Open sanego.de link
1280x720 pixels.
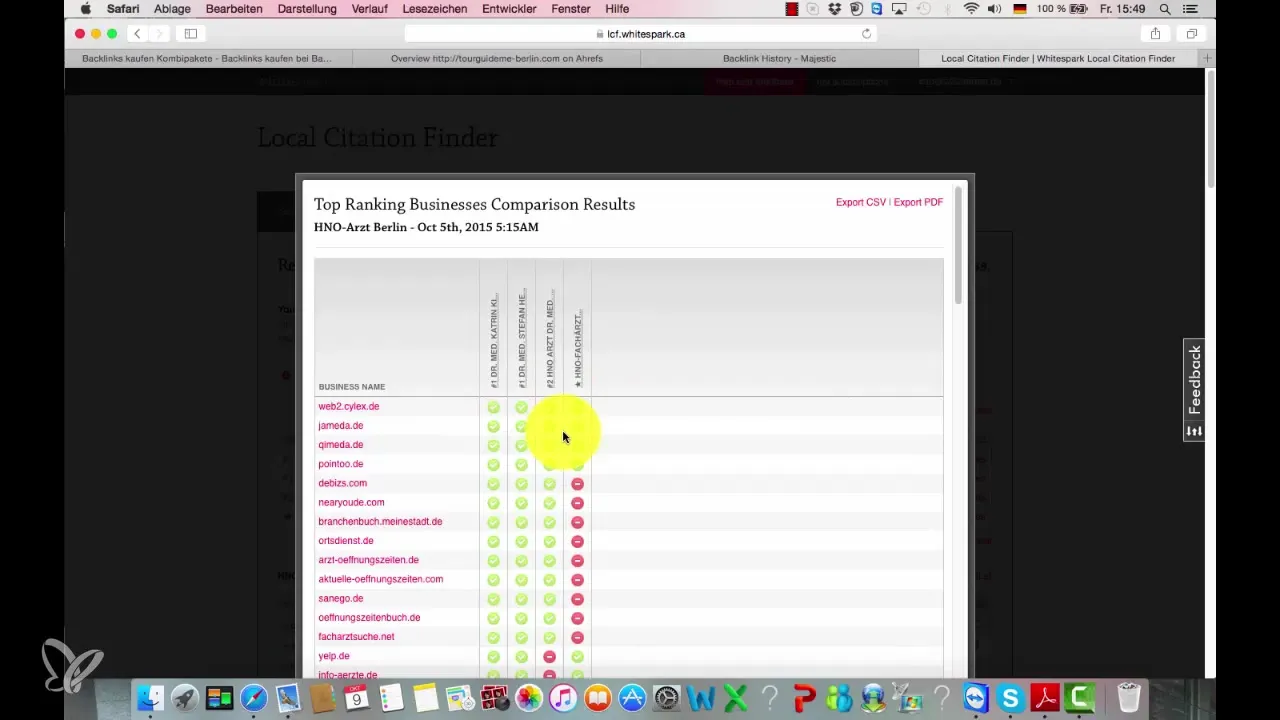click(340, 598)
